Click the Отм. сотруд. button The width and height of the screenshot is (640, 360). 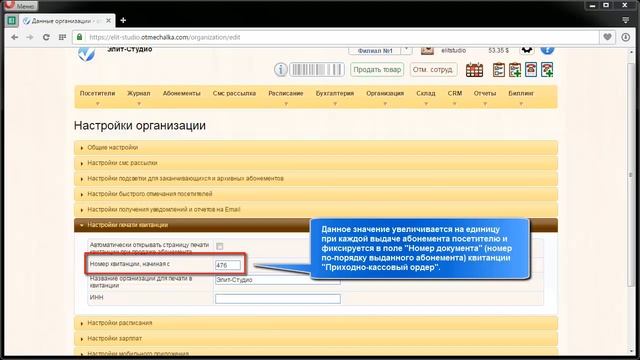pos(433,70)
